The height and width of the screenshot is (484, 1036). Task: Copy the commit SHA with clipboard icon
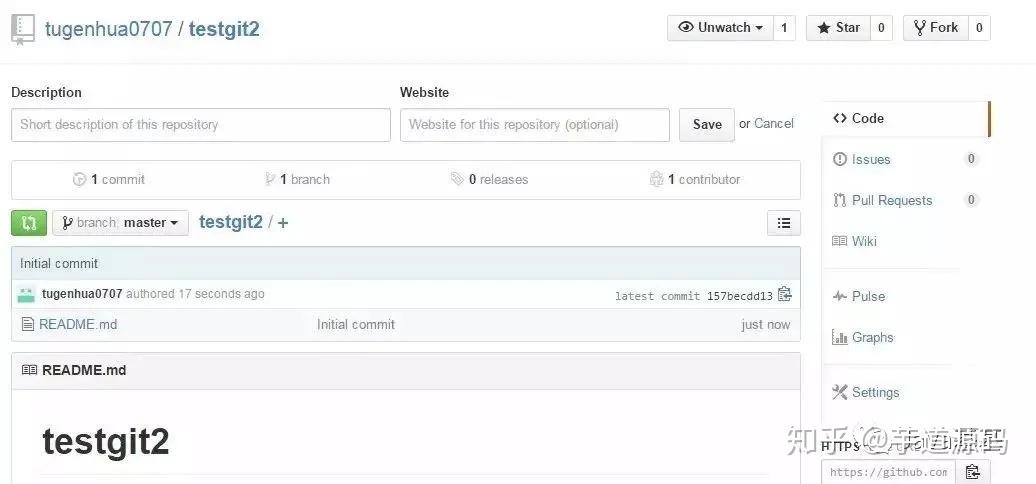pyautogui.click(x=784, y=294)
